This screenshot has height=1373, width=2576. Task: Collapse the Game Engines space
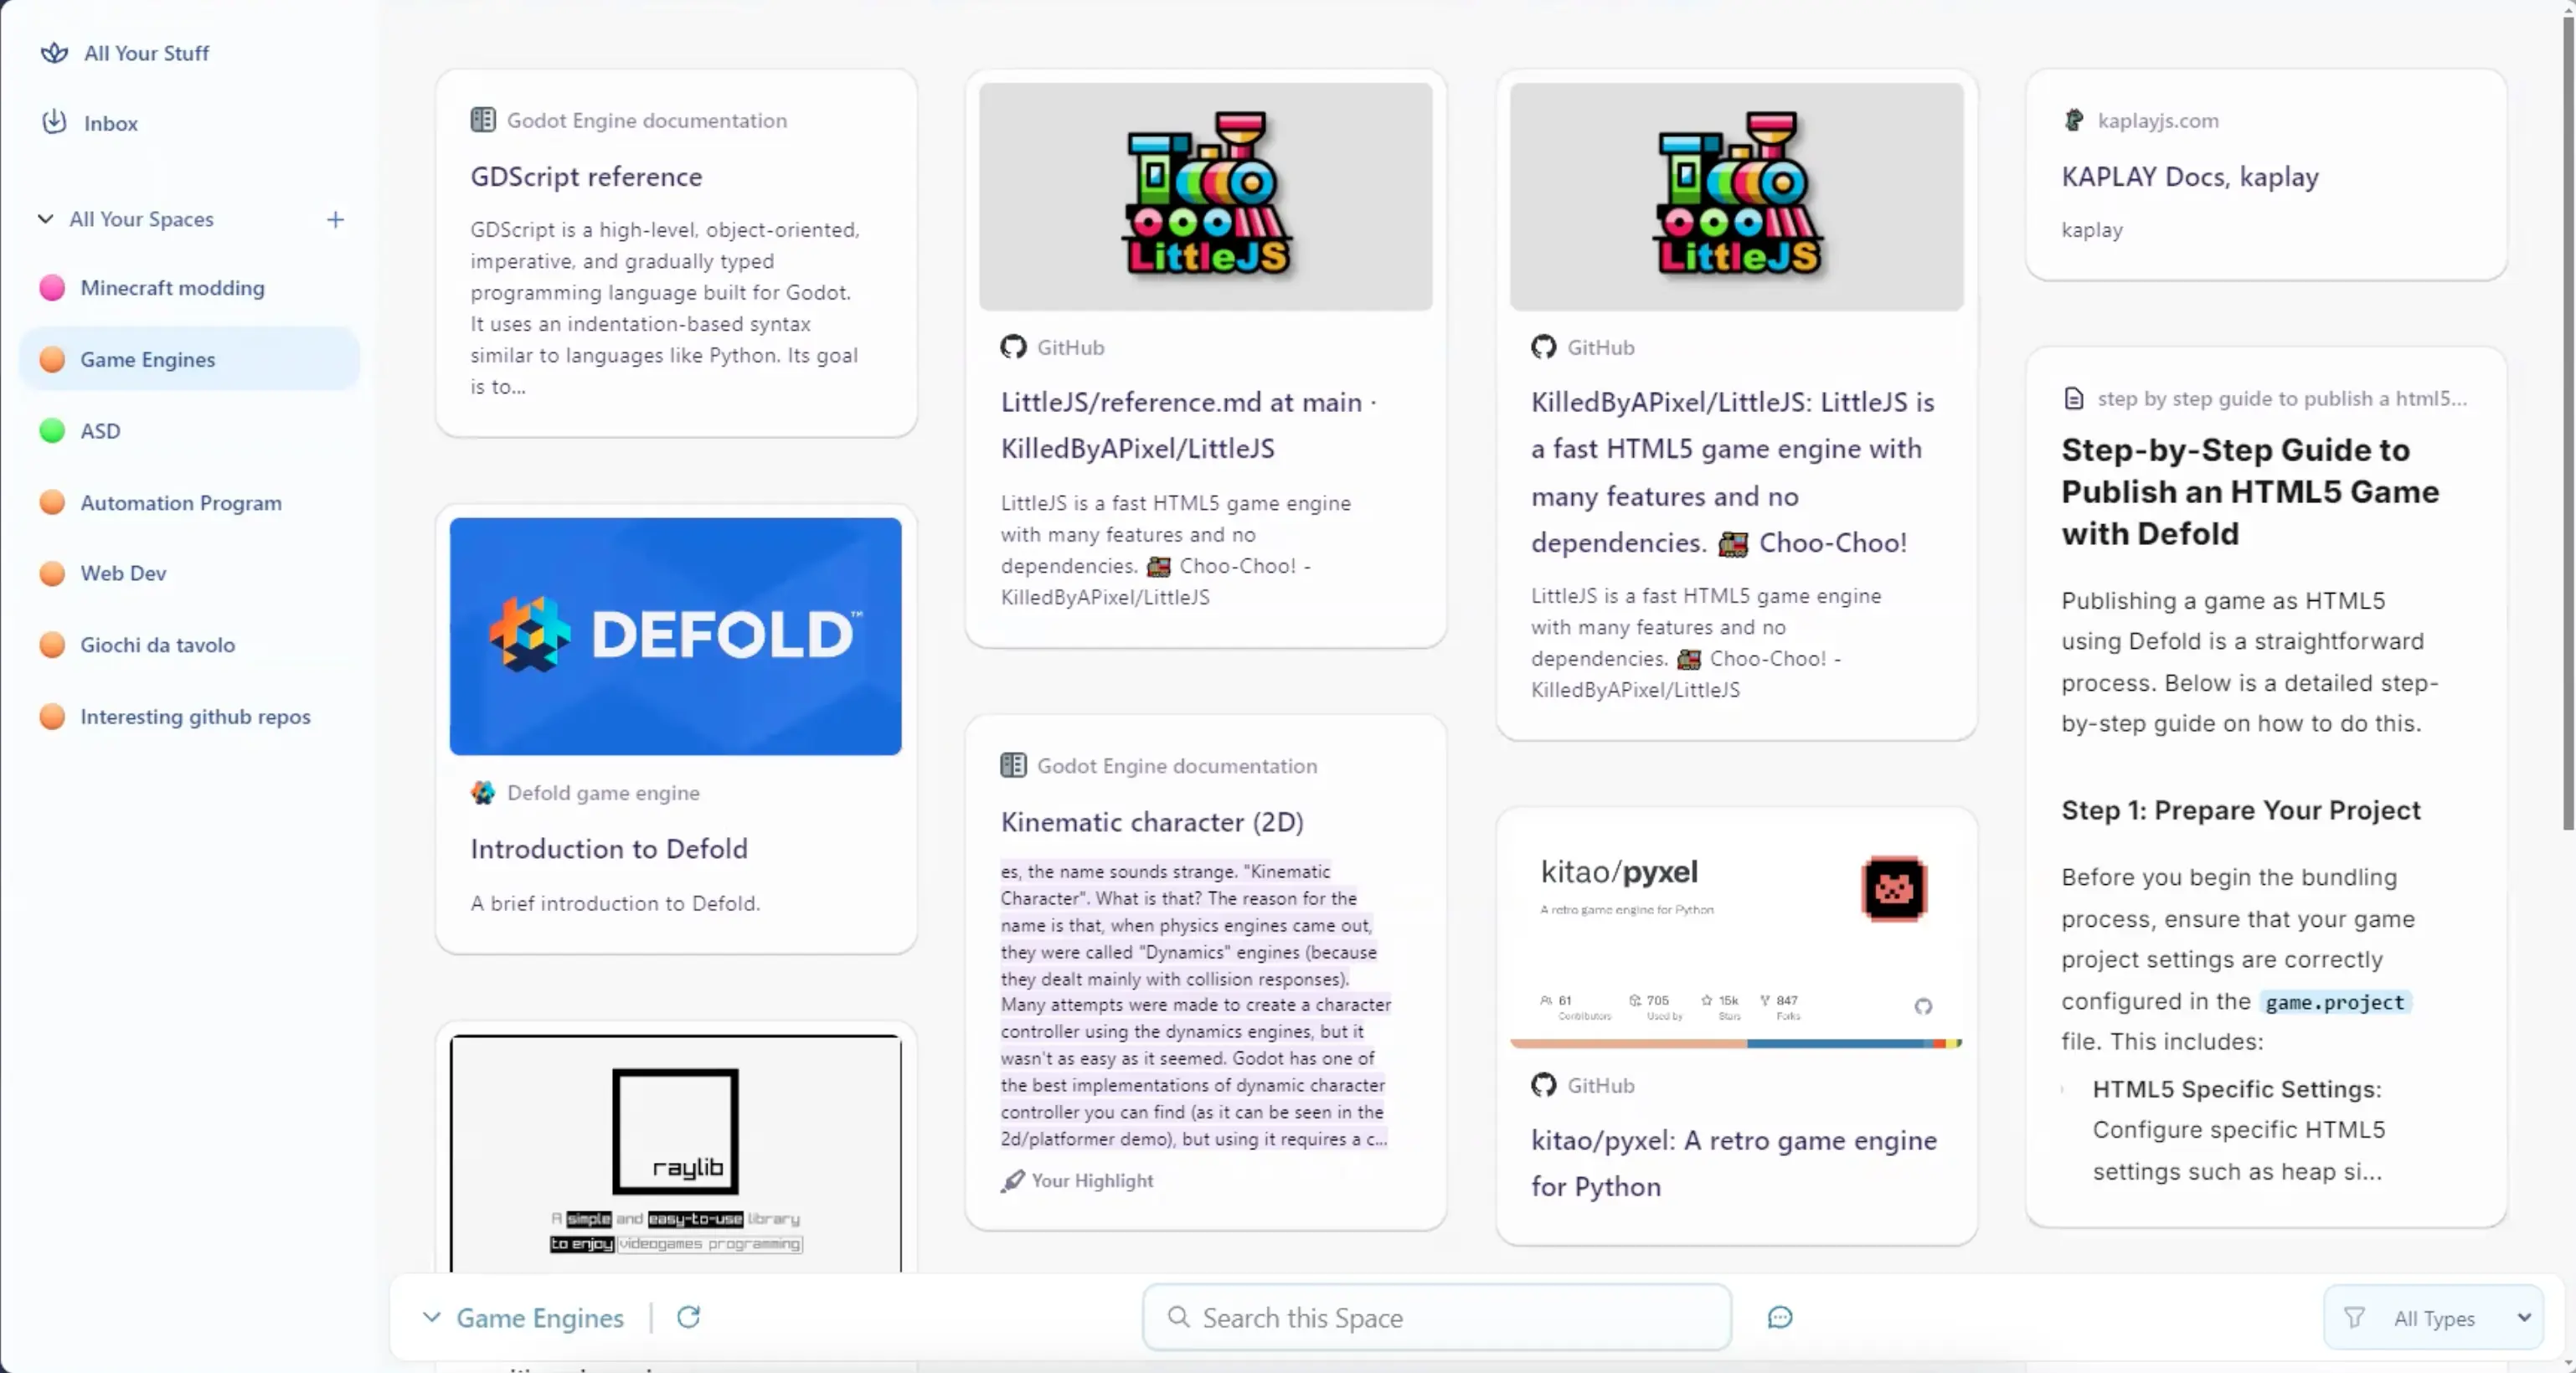[433, 1317]
